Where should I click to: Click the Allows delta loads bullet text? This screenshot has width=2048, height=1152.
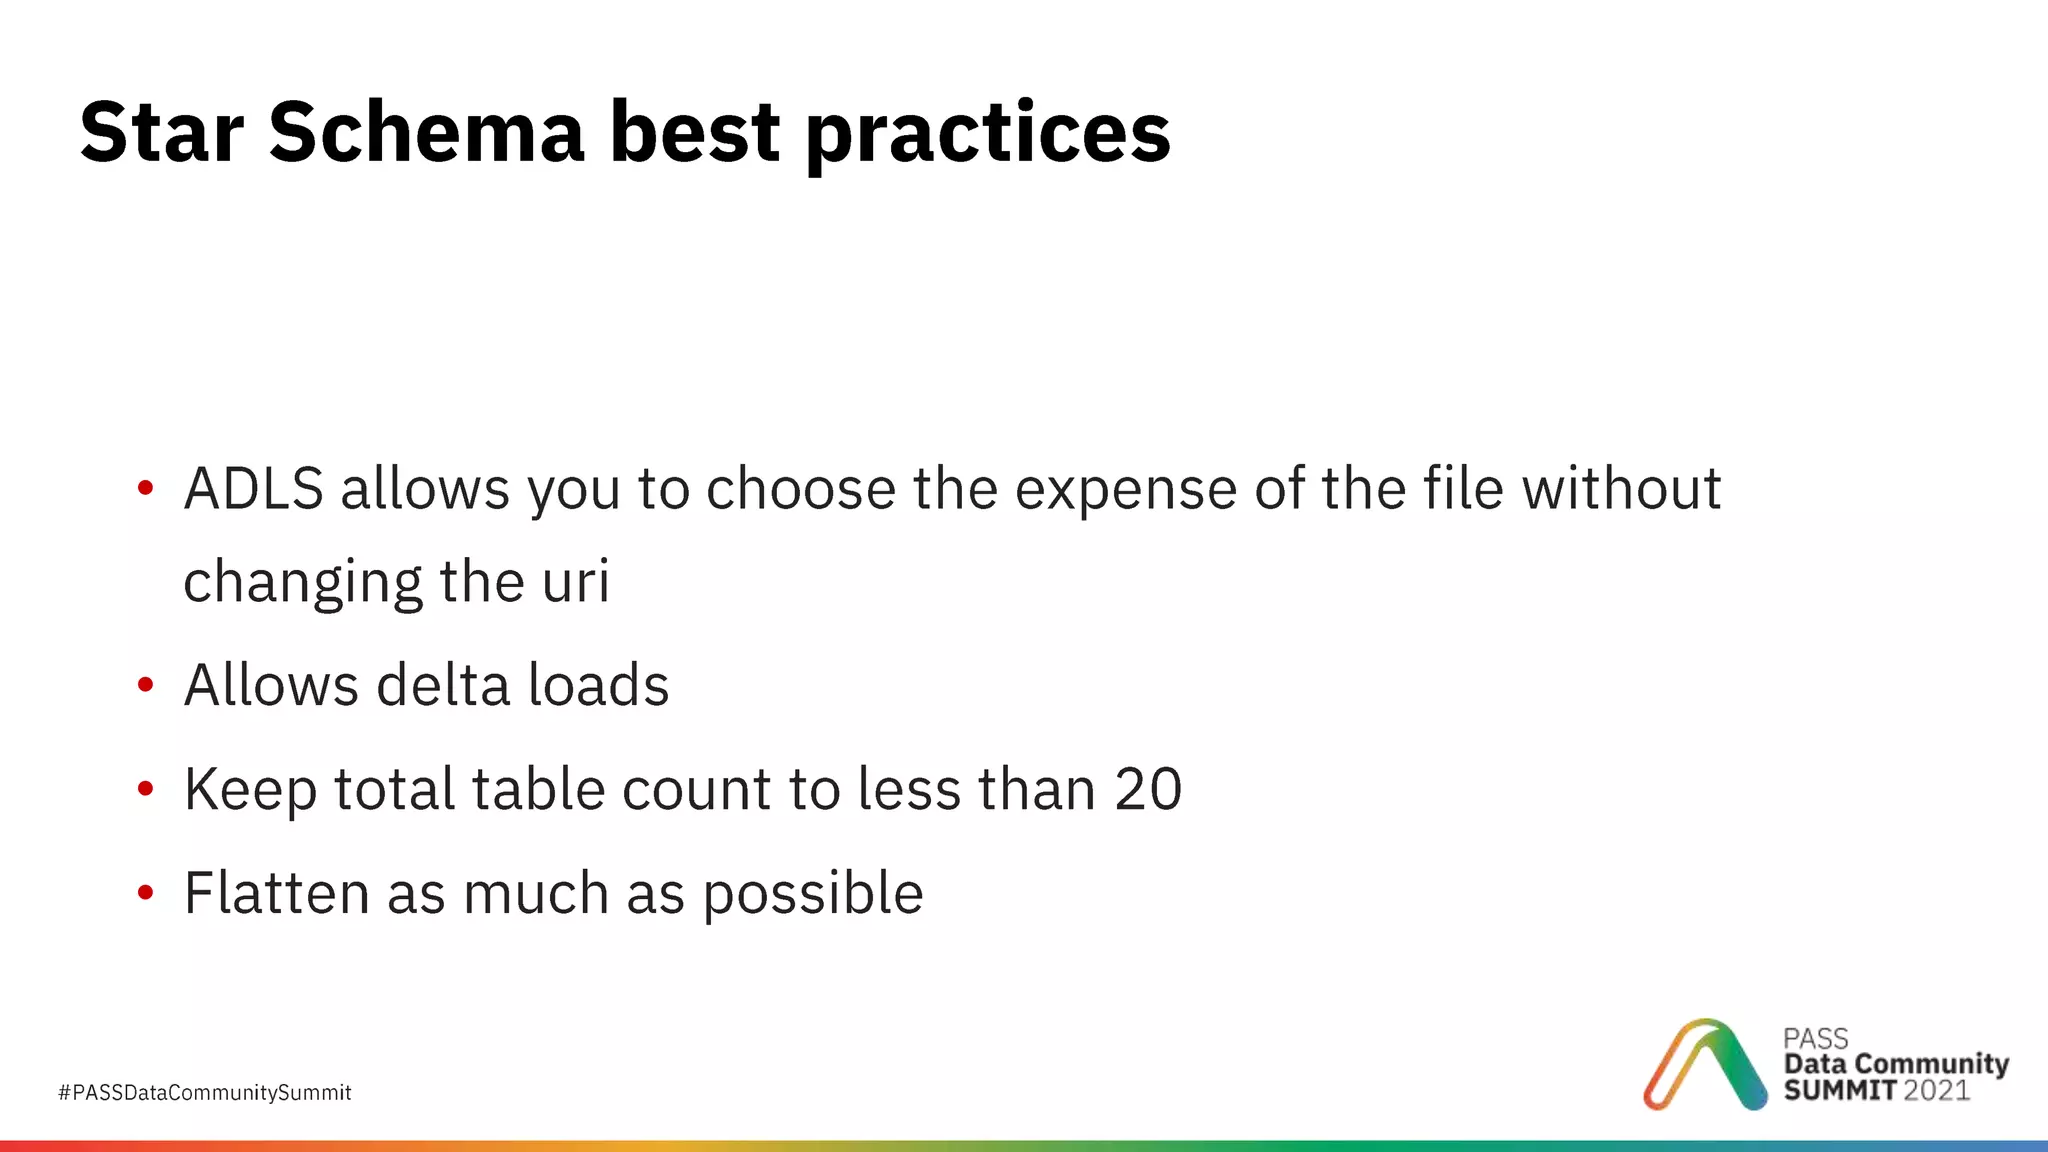[x=426, y=685]
